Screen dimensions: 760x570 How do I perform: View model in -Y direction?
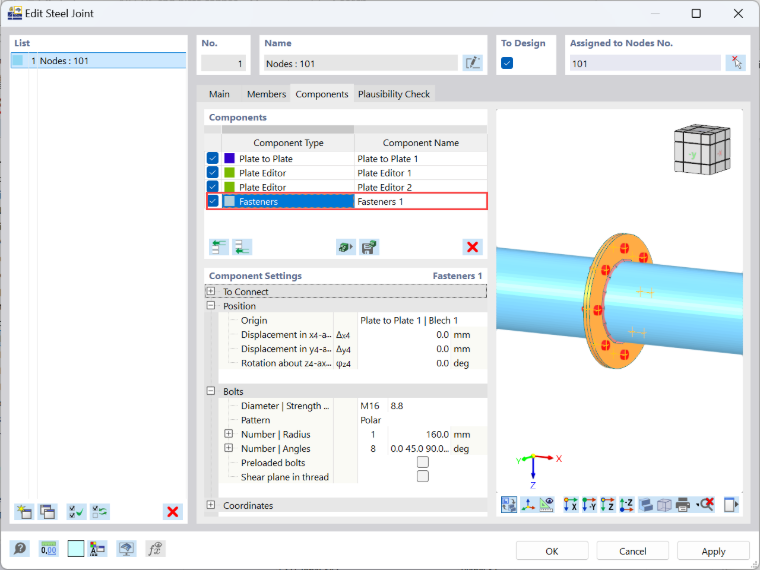[x=589, y=505]
